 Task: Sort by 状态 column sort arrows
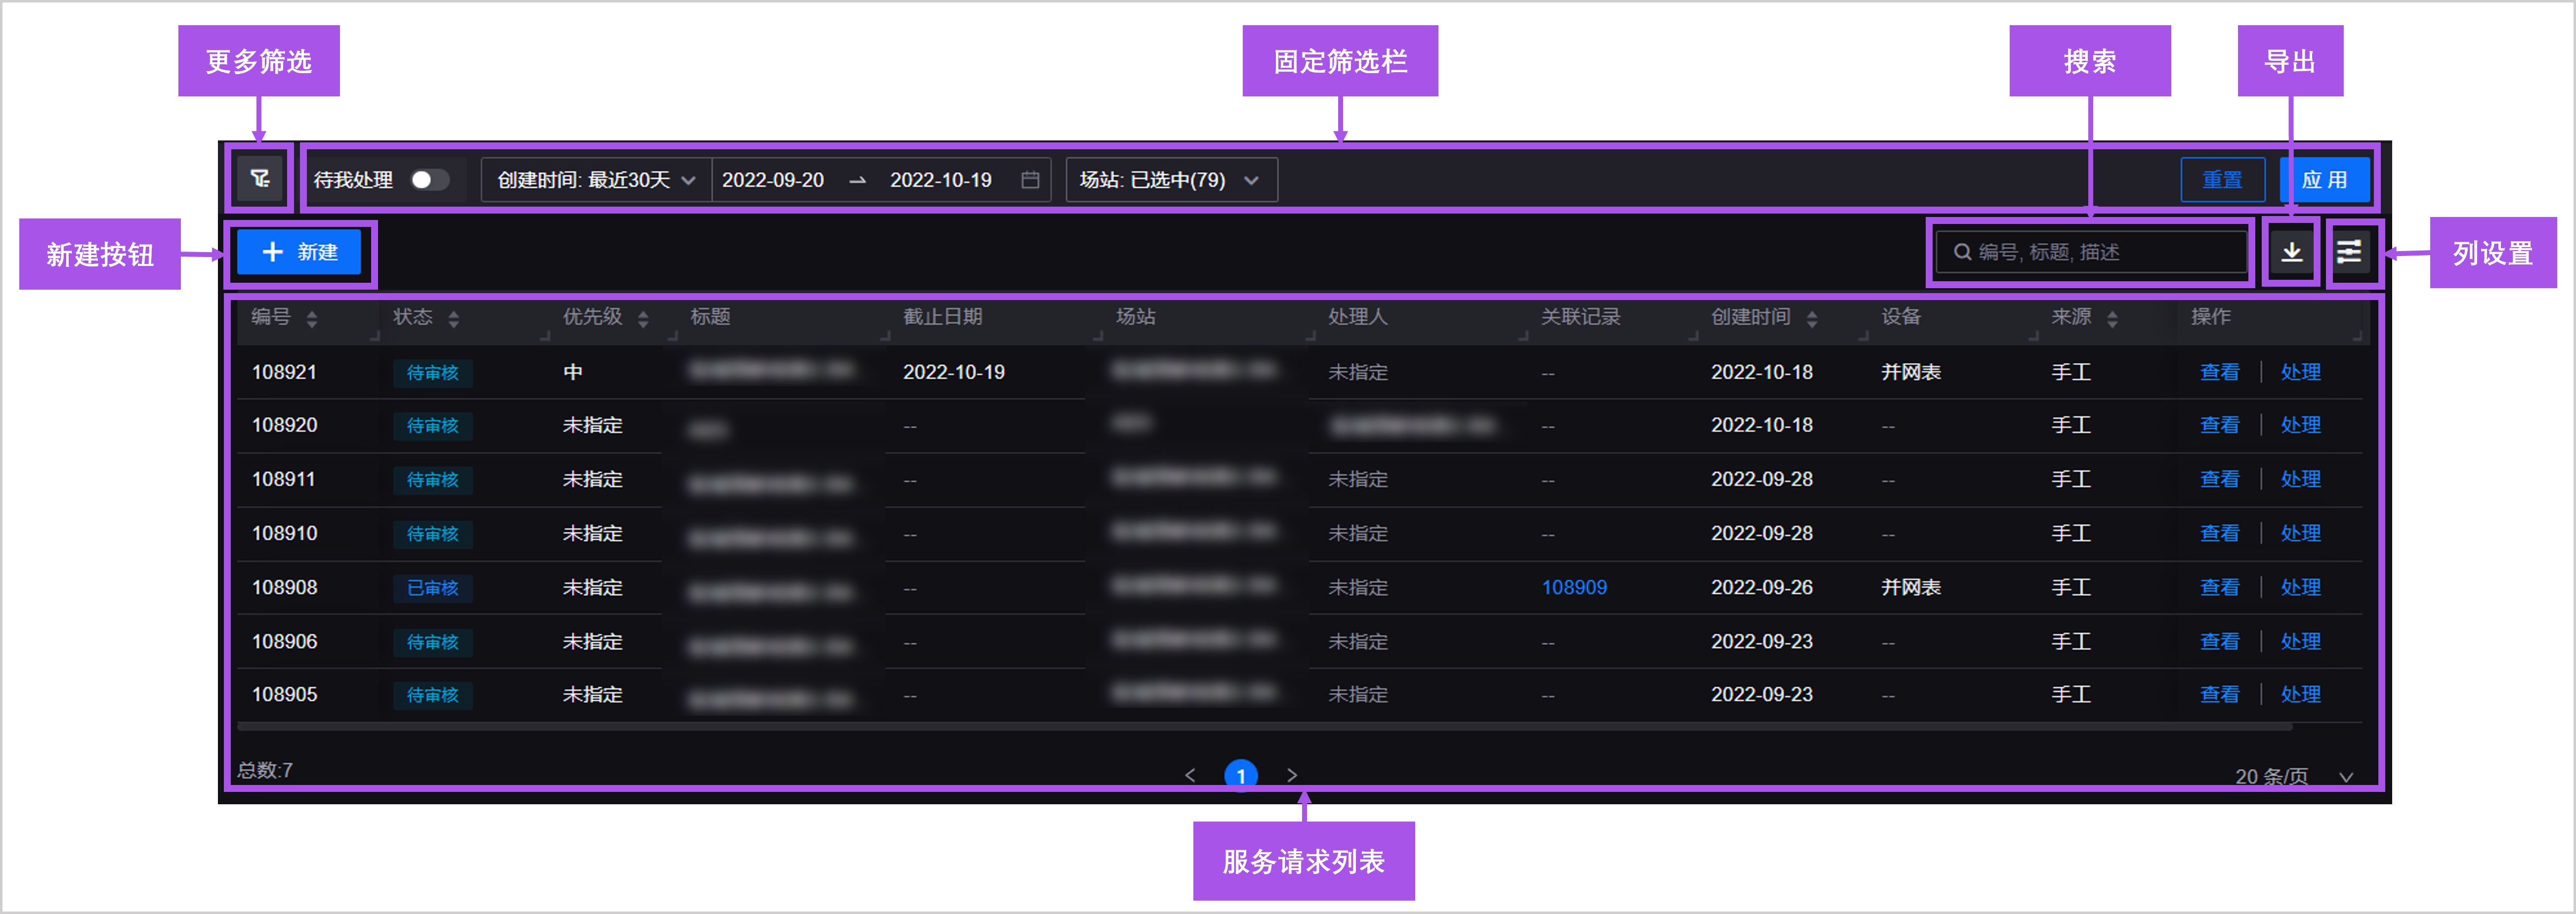pos(454,318)
